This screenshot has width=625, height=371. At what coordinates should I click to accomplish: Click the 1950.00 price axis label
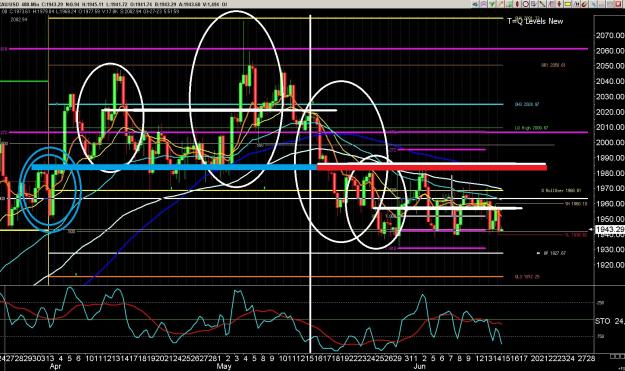(x=610, y=219)
